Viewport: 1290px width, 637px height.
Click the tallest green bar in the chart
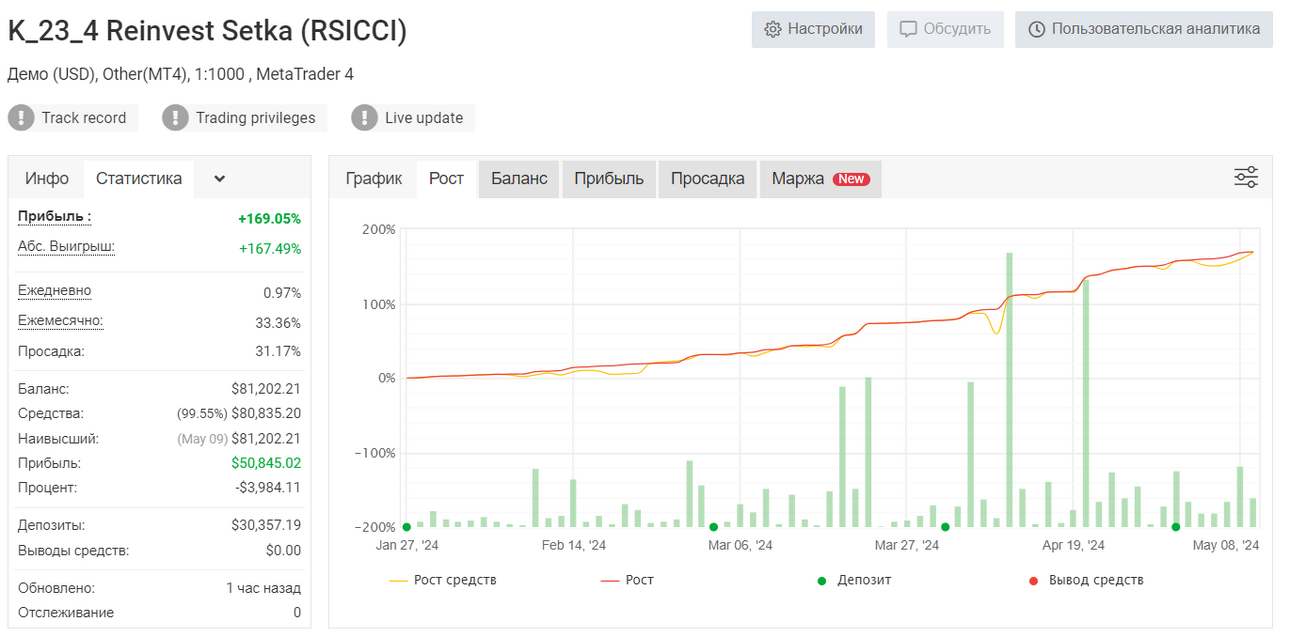tap(1009, 390)
